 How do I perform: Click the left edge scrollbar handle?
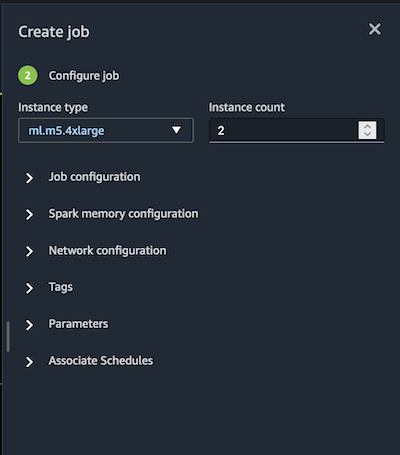tap(8, 336)
